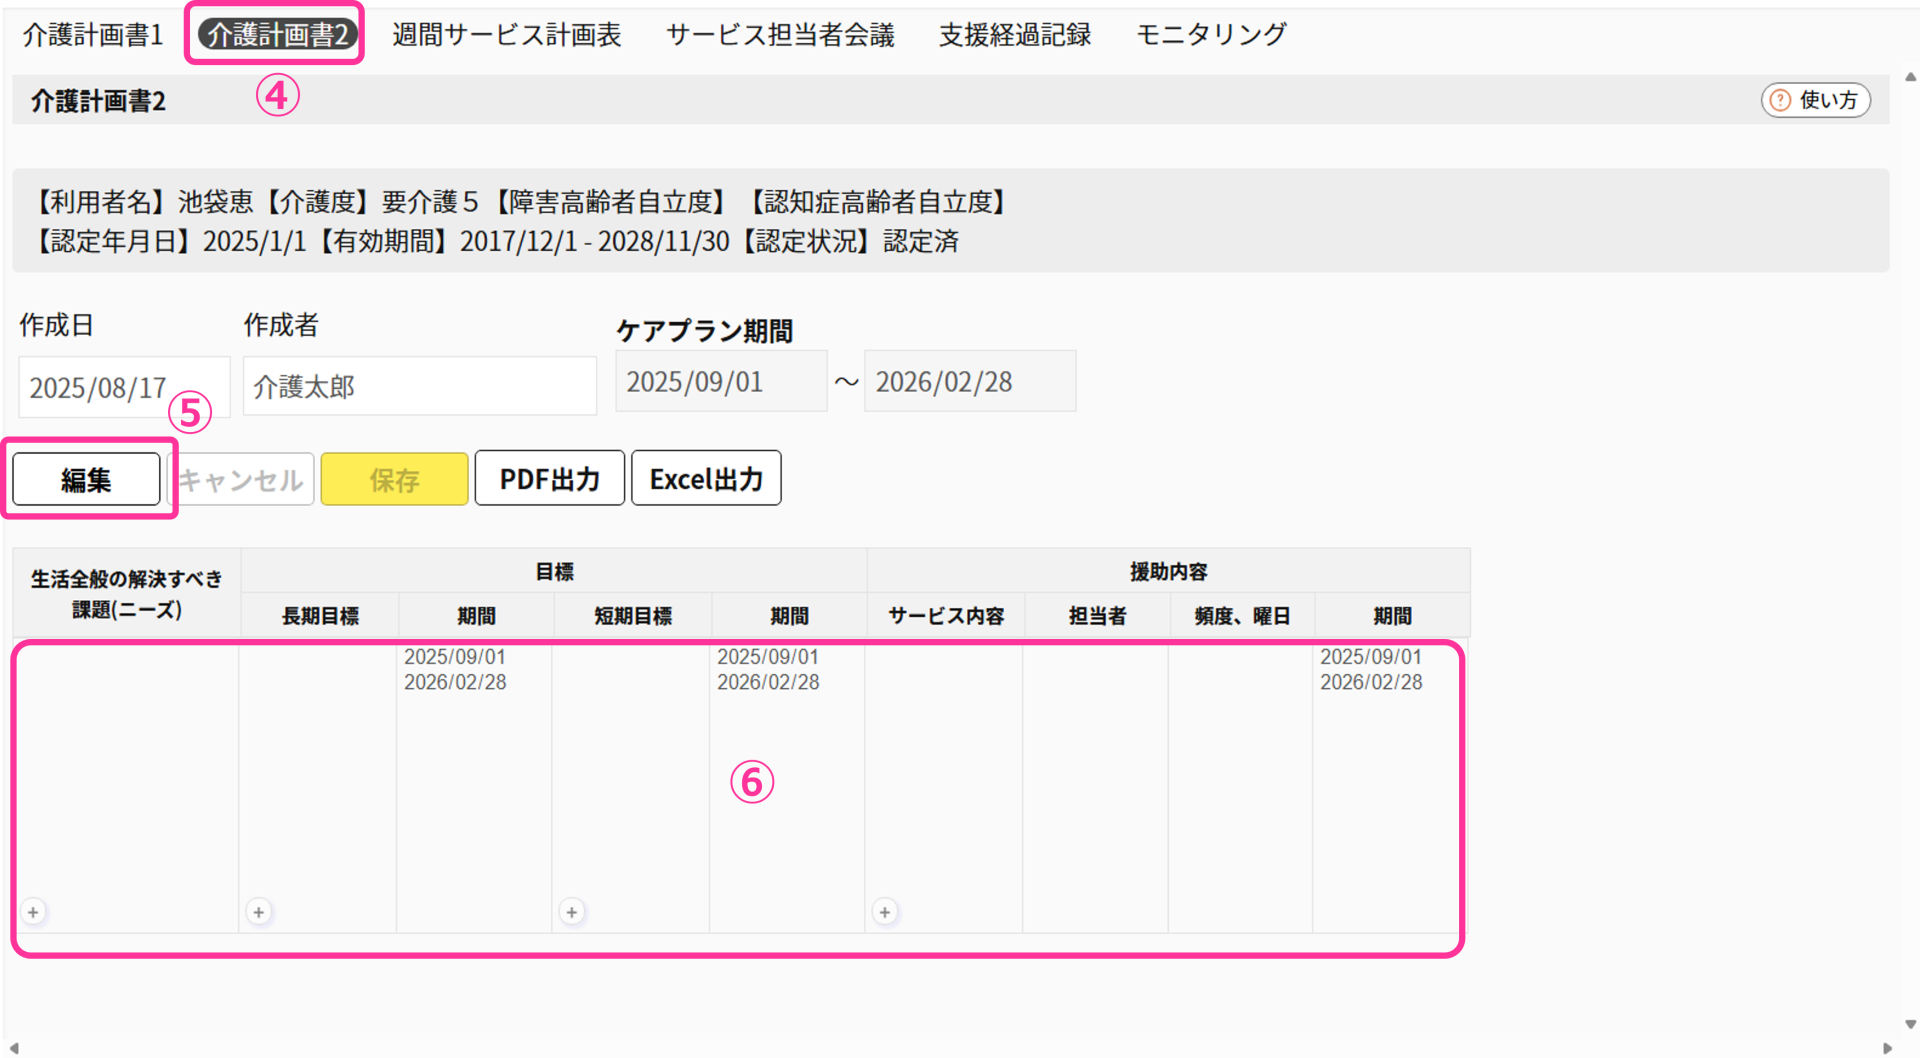
Task: Open the 週間サービス計画表 tab
Action: click(x=506, y=35)
